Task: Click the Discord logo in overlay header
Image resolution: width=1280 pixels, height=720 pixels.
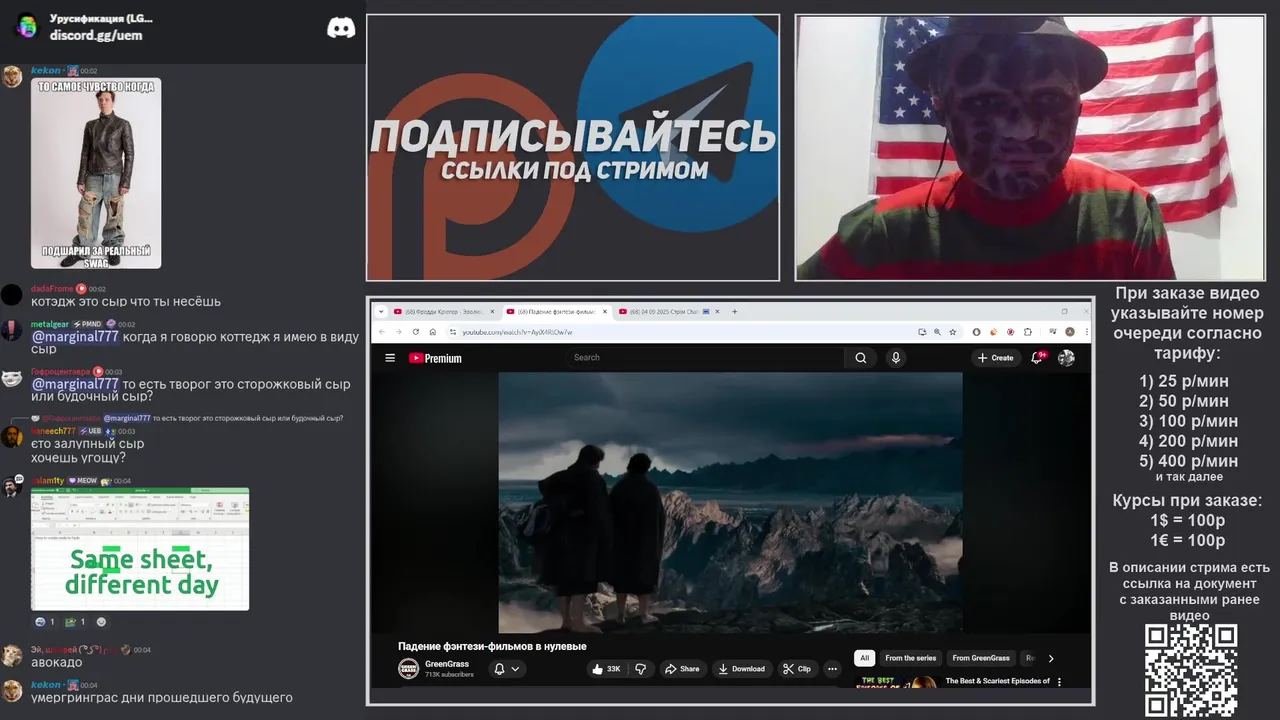Action: click(341, 27)
